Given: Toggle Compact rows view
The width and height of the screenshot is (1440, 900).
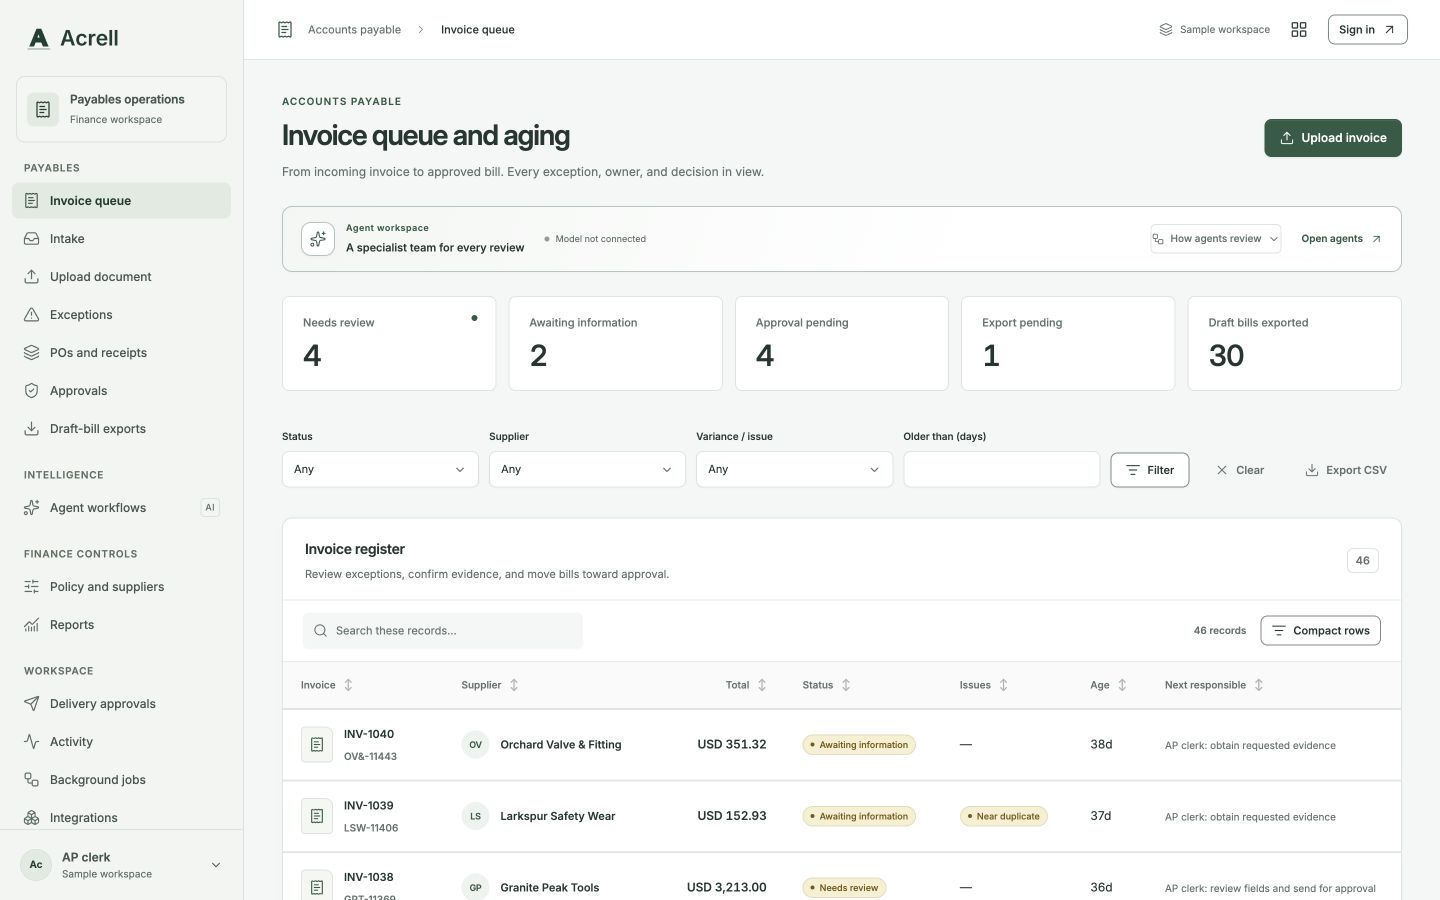Looking at the screenshot, I should tap(1320, 631).
